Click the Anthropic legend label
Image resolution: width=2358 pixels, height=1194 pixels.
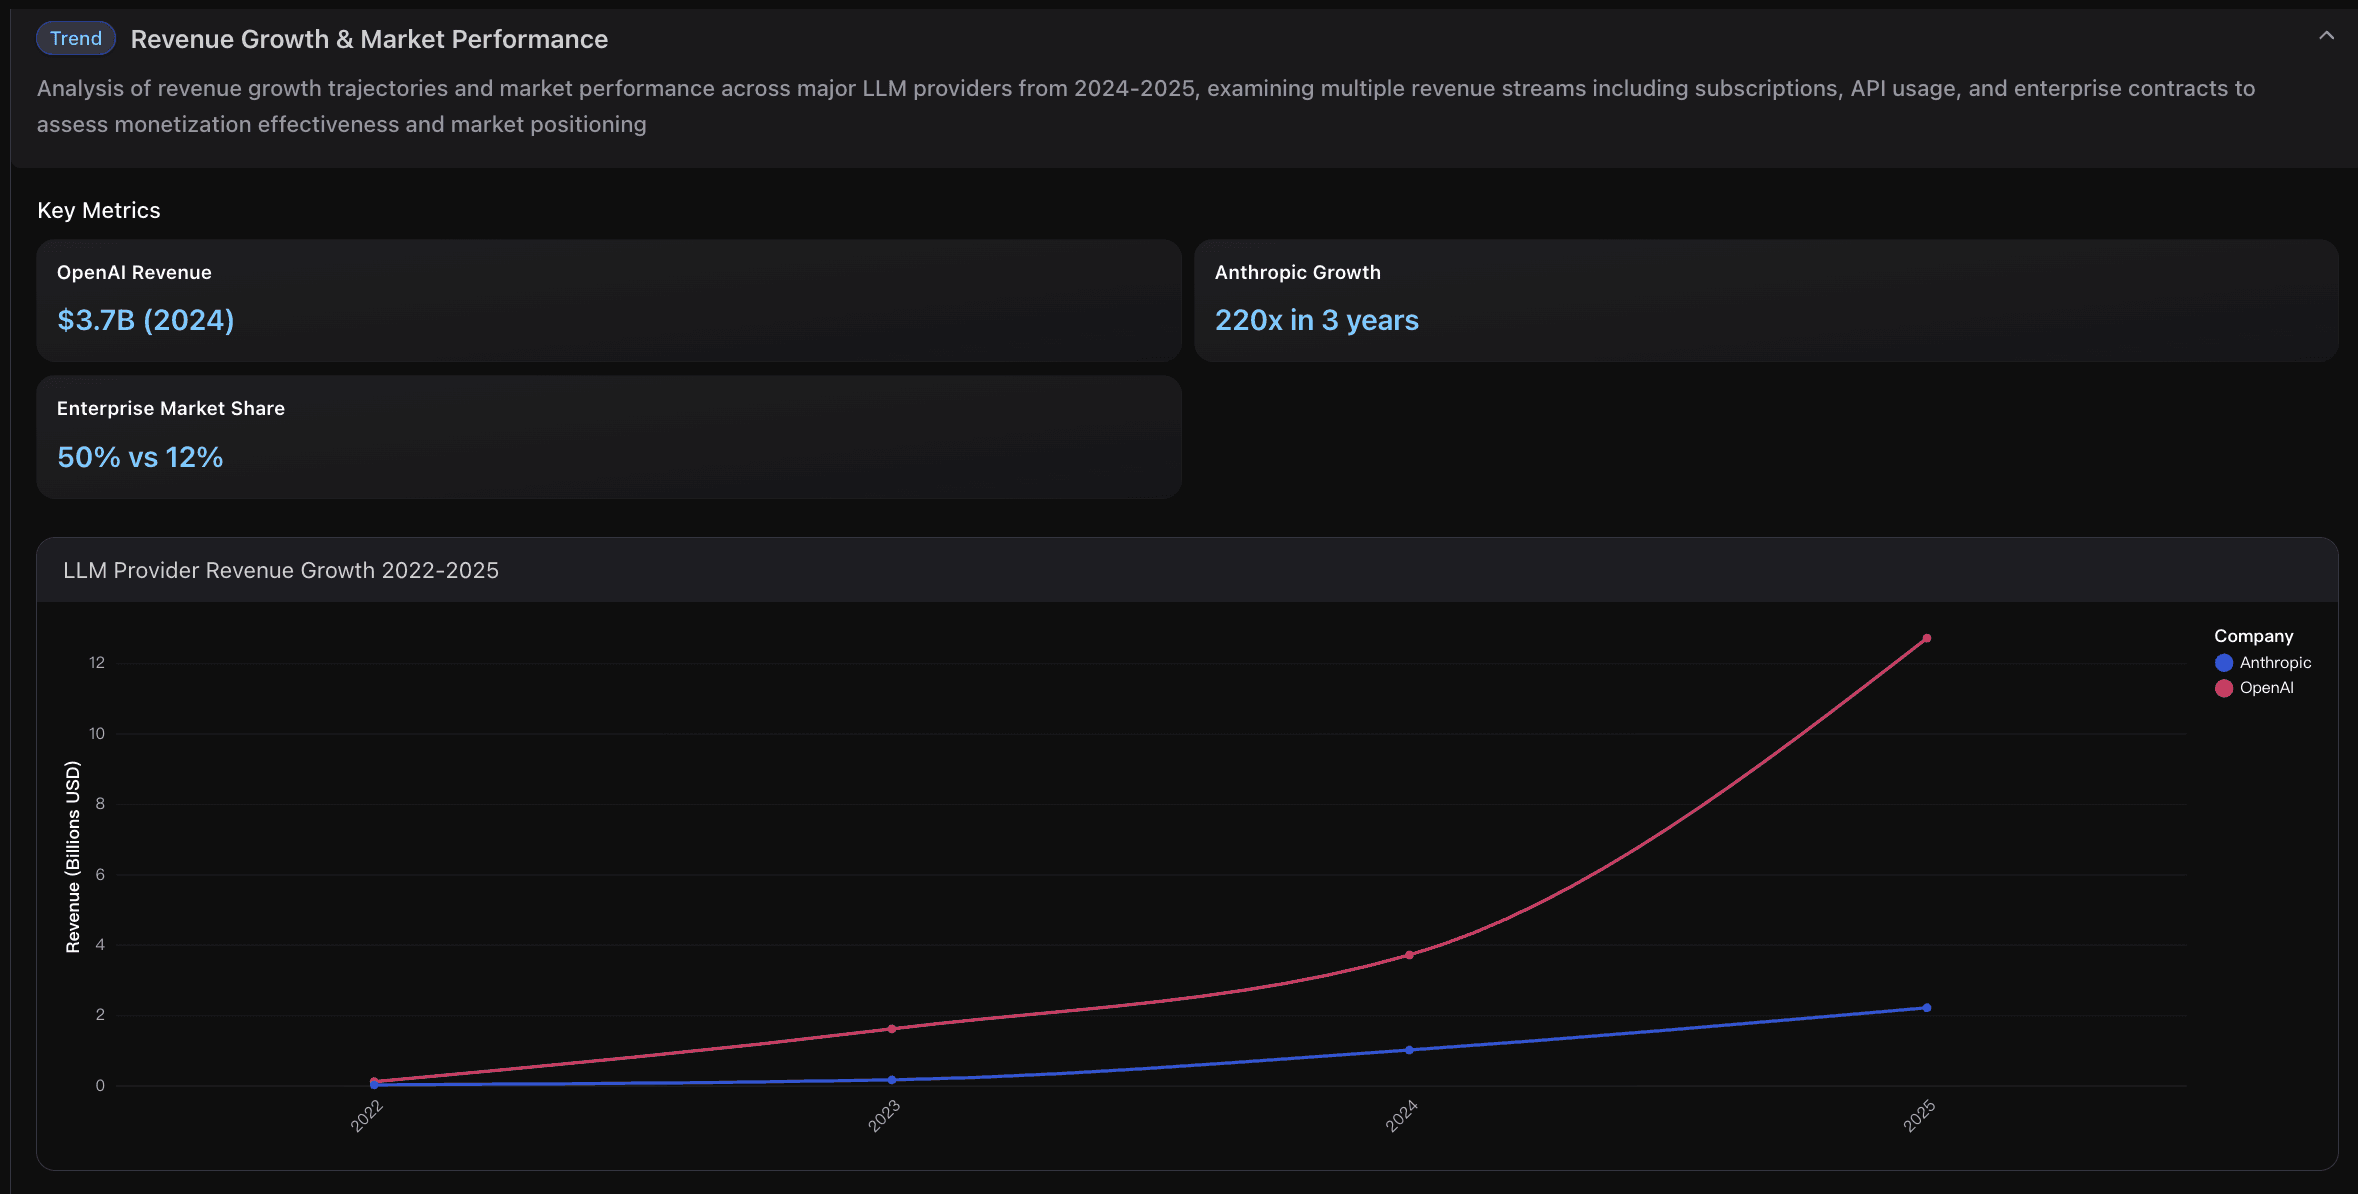click(2275, 663)
